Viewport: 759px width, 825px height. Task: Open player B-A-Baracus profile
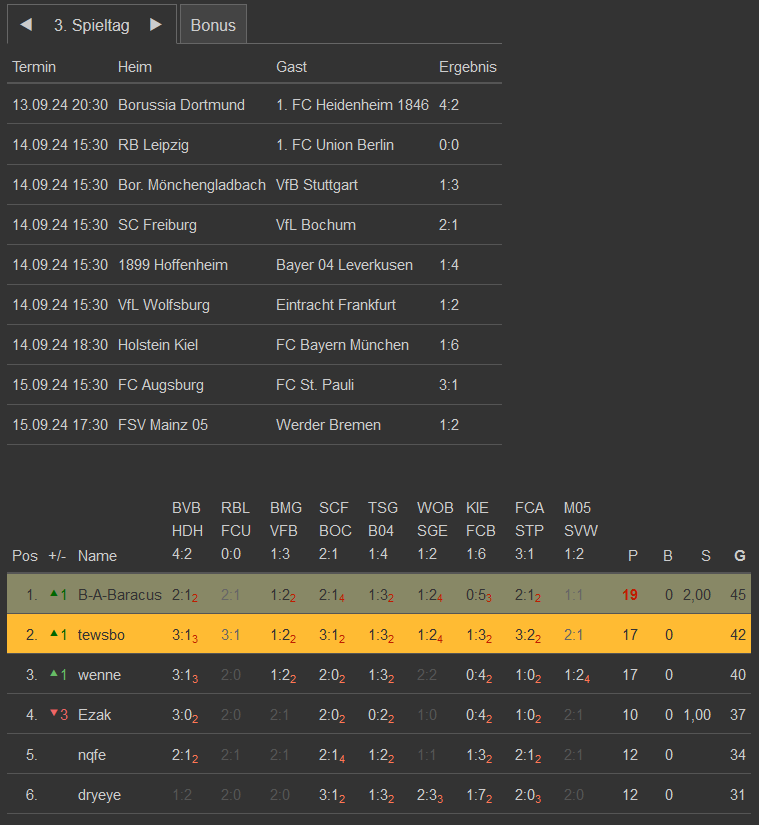pyautogui.click(x=119, y=595)
